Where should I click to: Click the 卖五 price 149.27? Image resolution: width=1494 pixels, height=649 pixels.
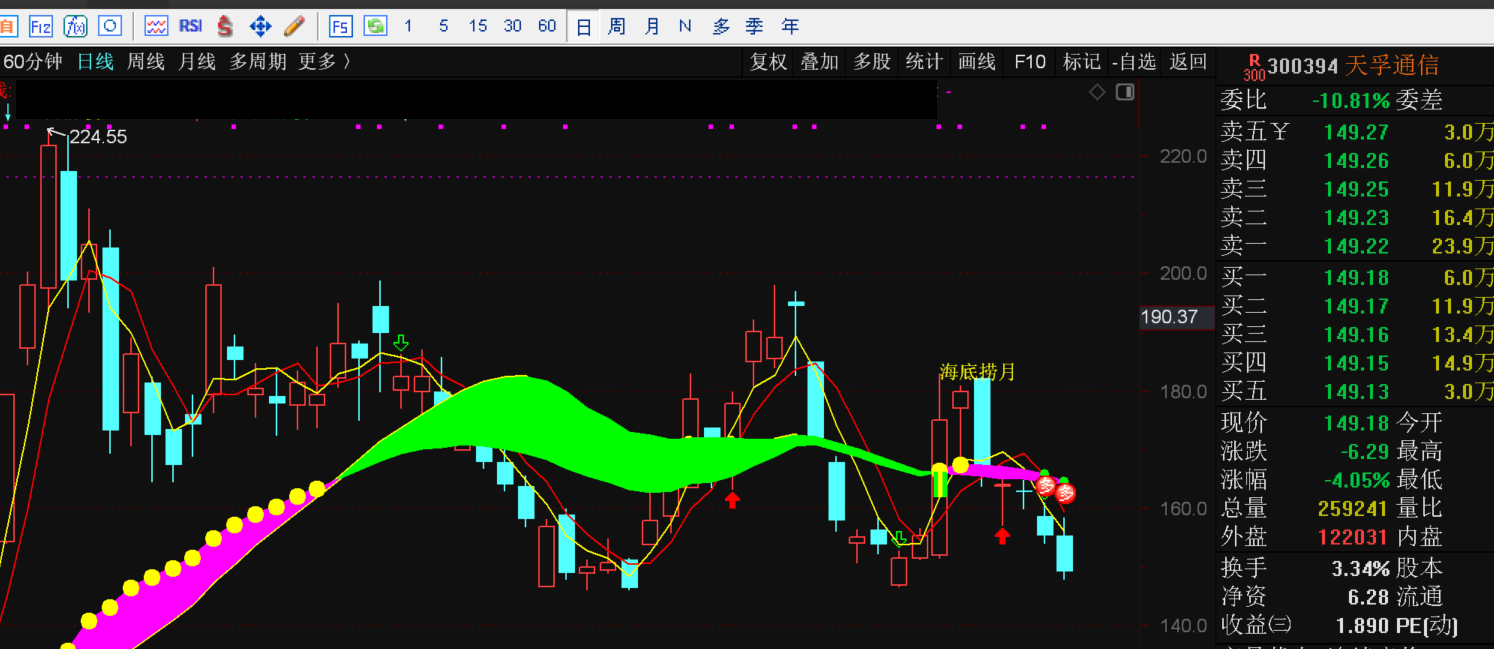coord(1356,132)
